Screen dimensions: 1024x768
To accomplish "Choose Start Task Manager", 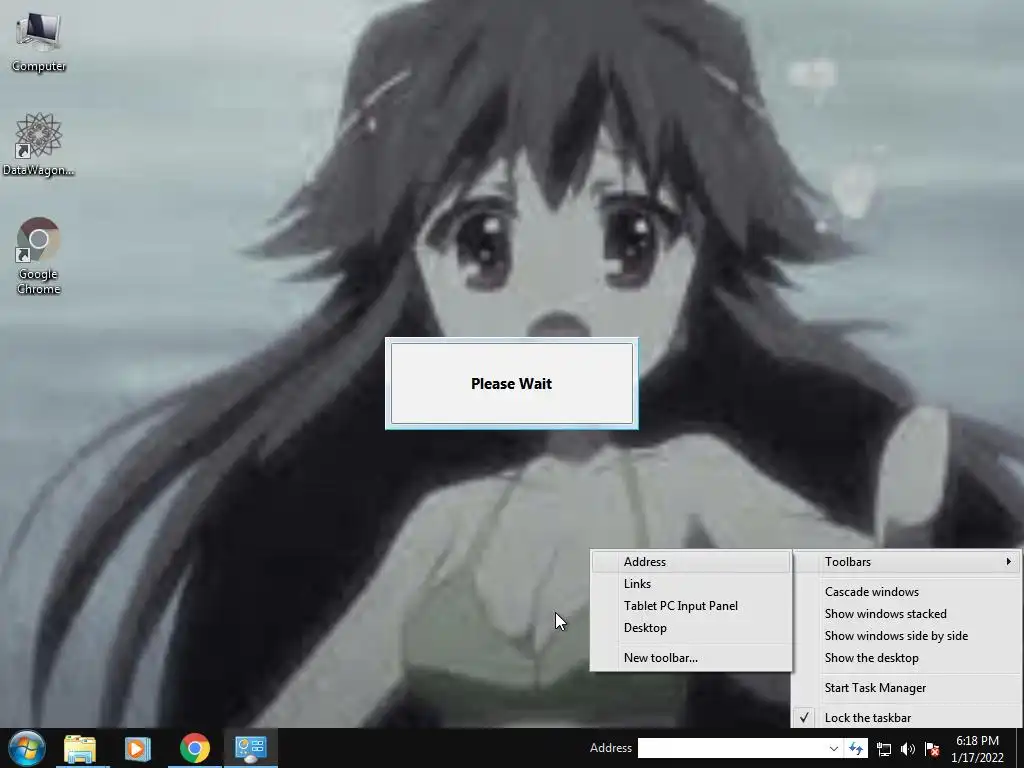I will 906,688.
